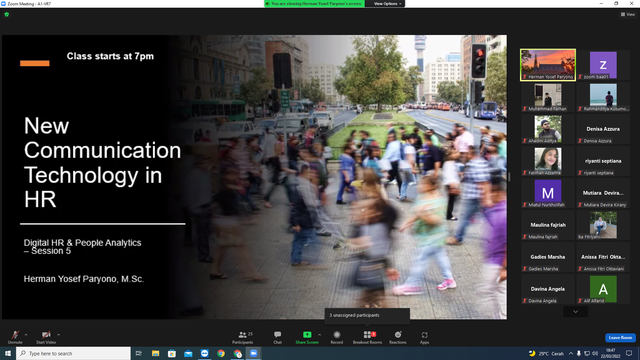Open video options arrow beside Start Video

click(x=59, y=335)
